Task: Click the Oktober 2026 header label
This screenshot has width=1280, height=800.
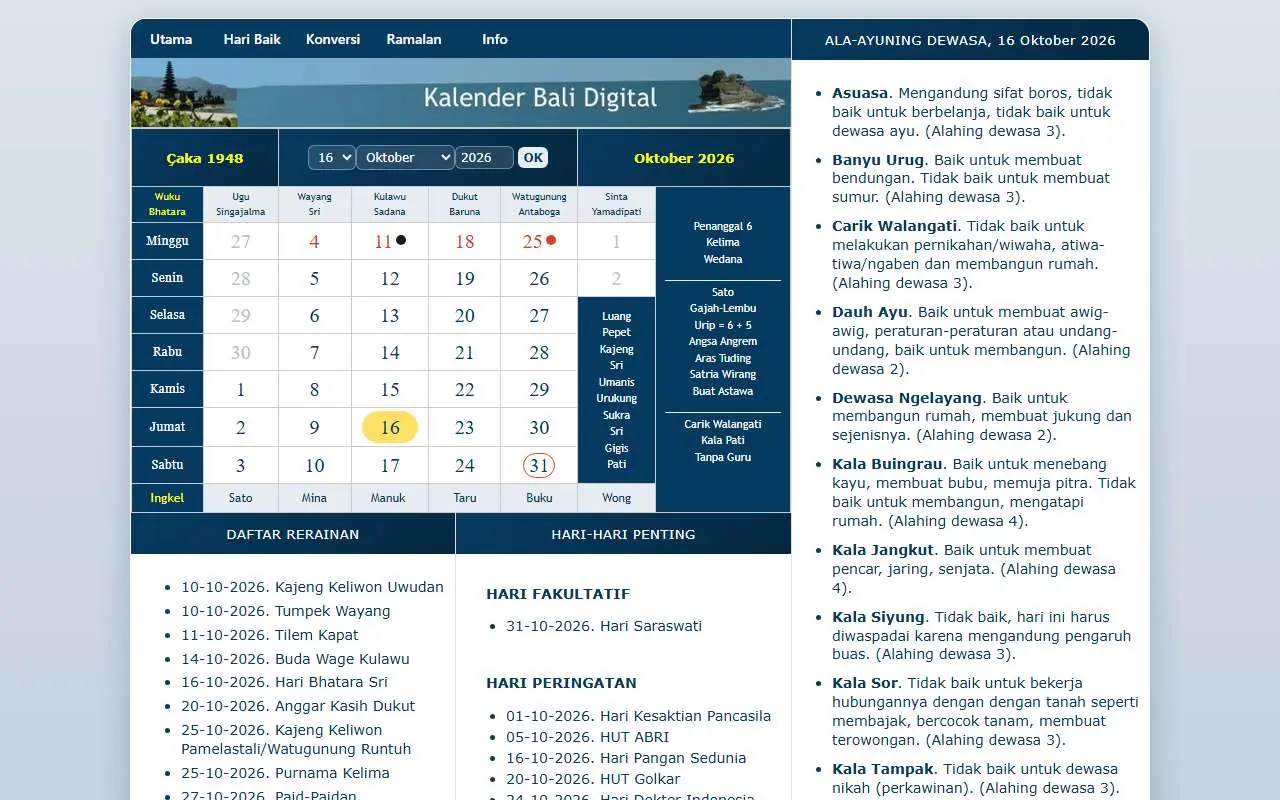Action: (684, 158)
